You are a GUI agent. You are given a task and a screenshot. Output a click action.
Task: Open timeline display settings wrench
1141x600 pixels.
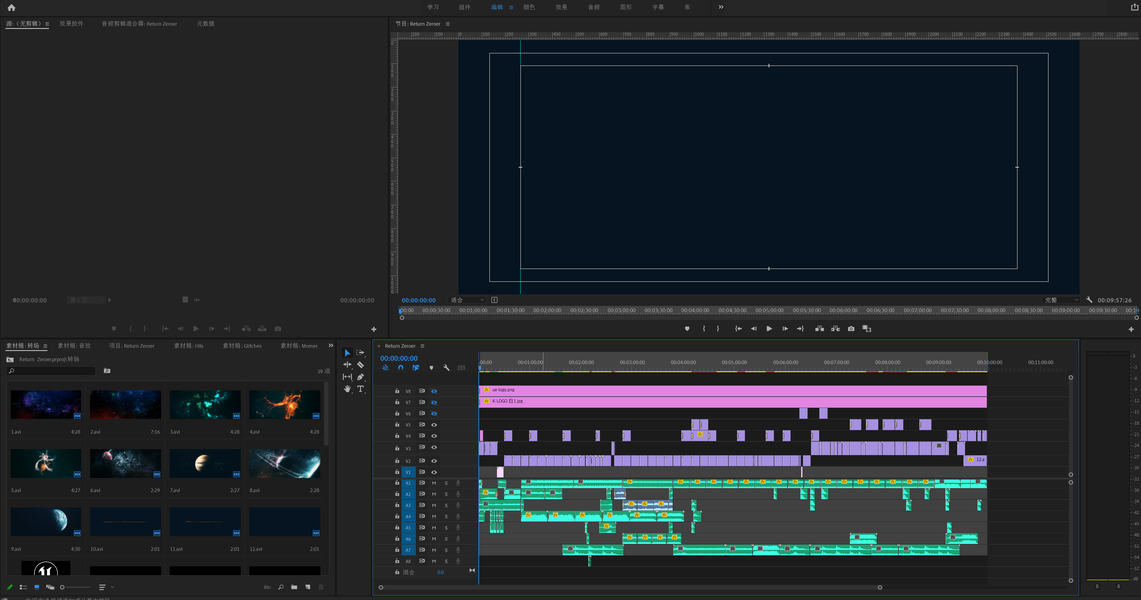[446, 368]
